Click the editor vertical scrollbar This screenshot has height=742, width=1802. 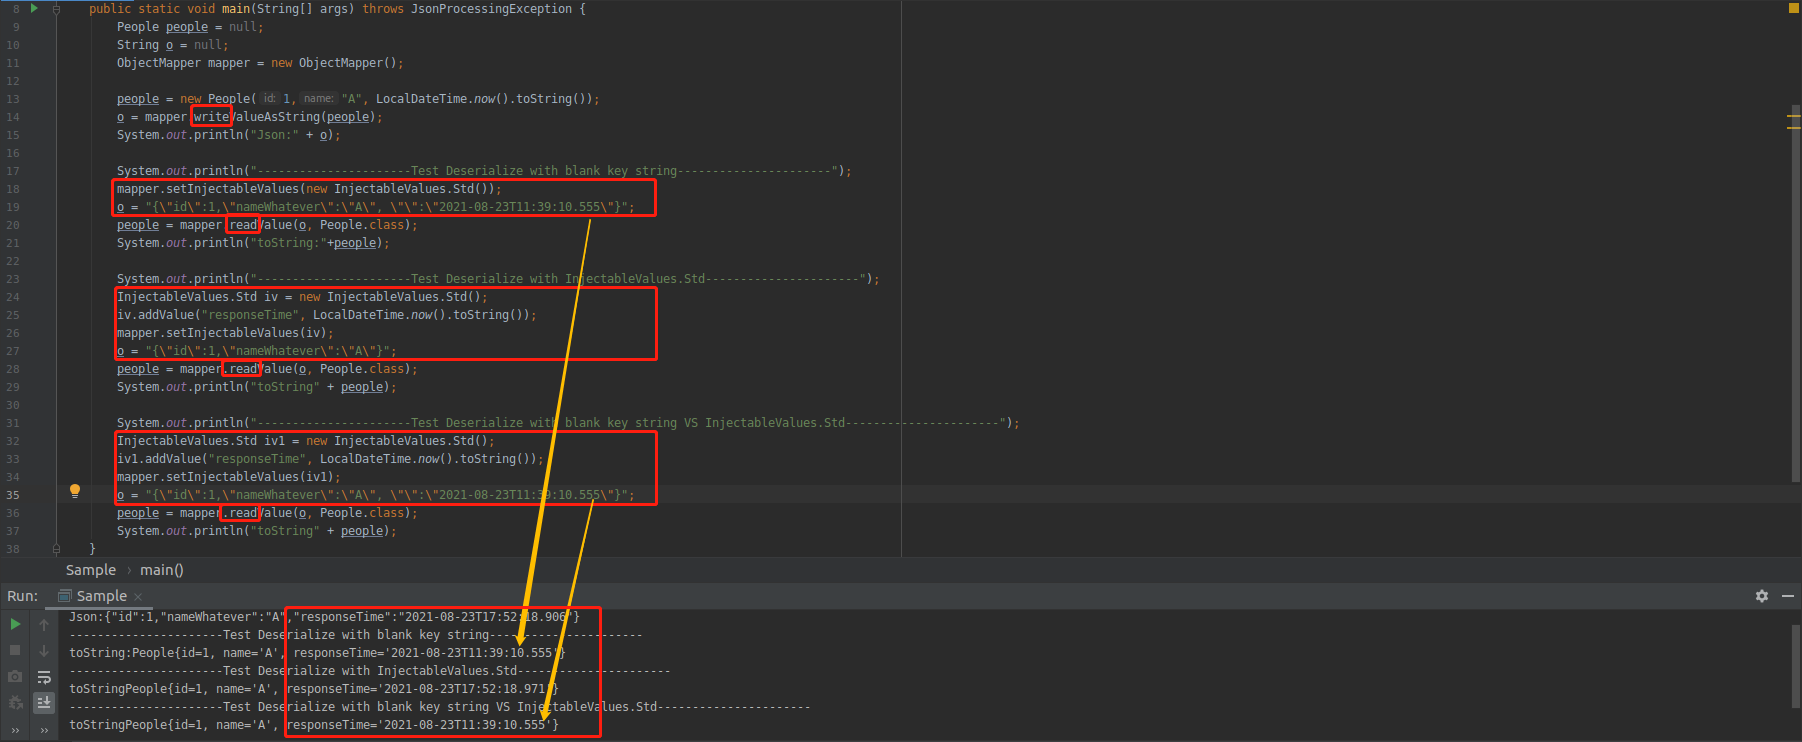(1795, 300)
